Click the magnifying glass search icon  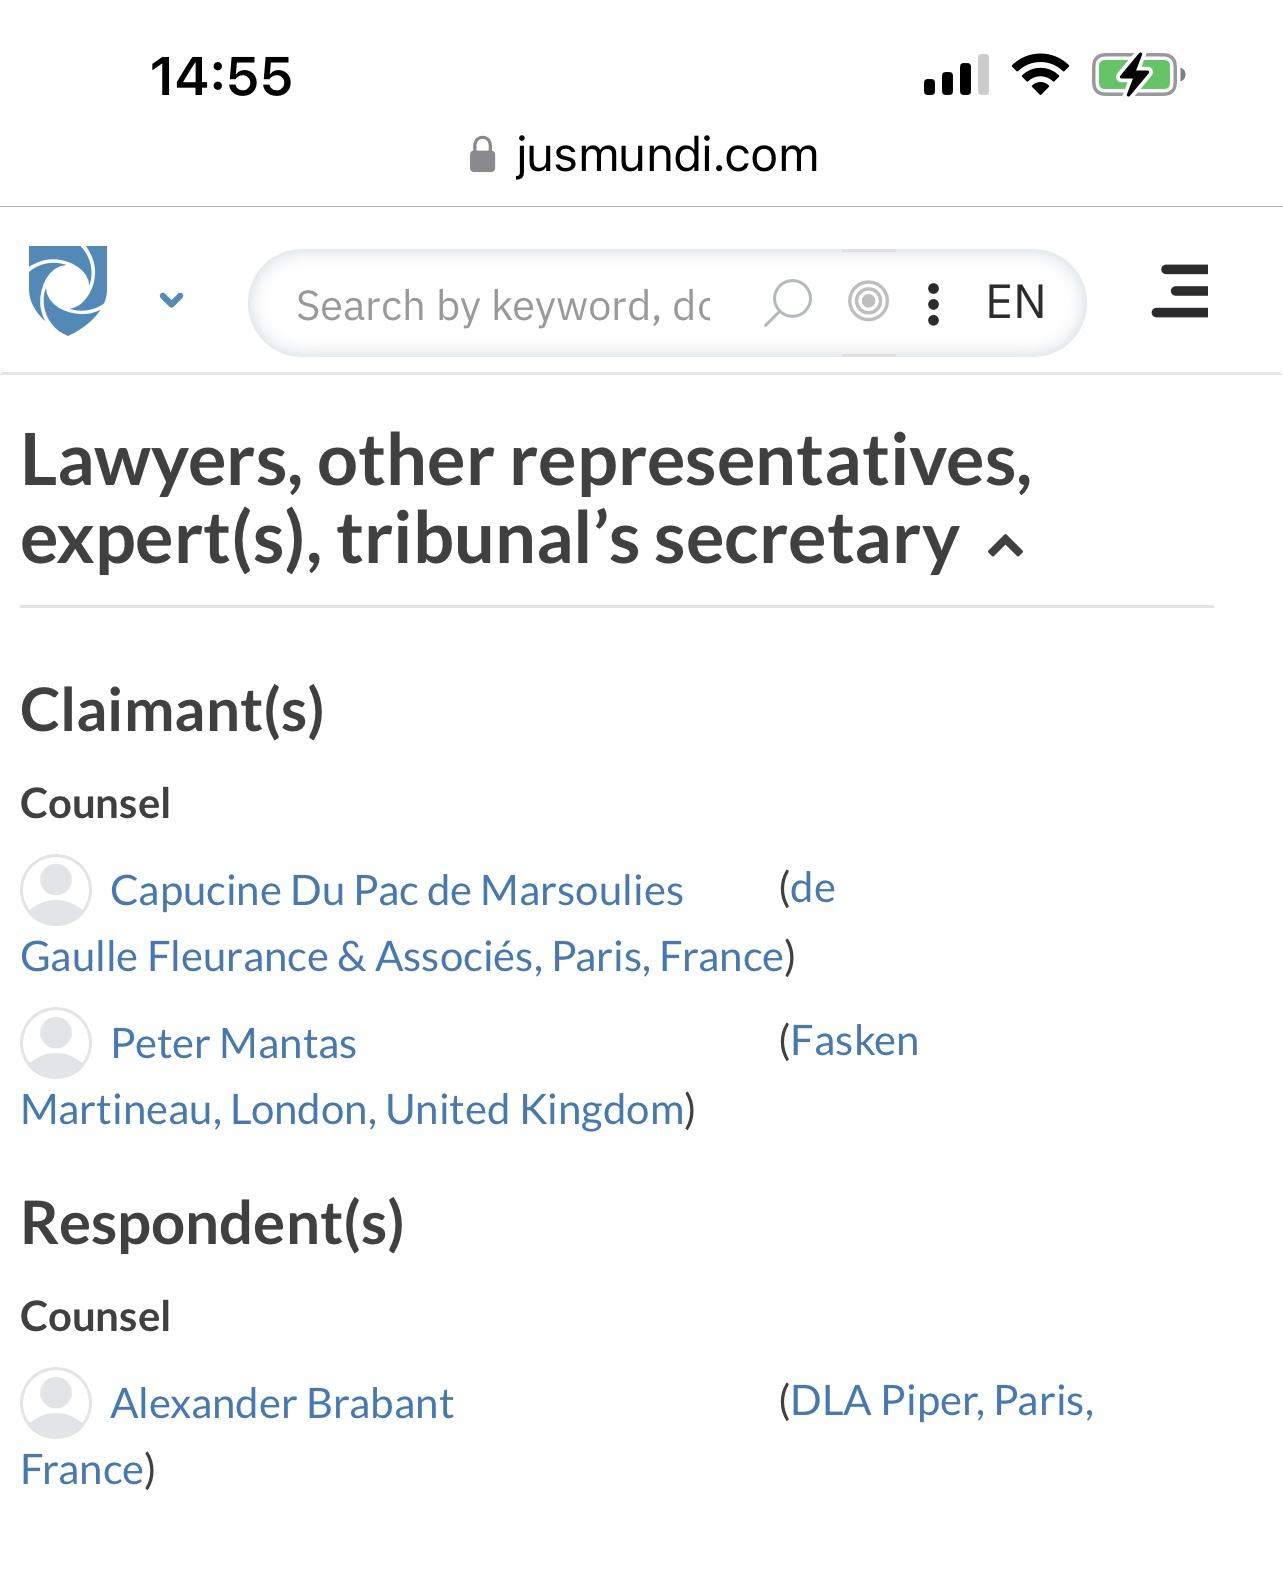(x=788, y=302)
